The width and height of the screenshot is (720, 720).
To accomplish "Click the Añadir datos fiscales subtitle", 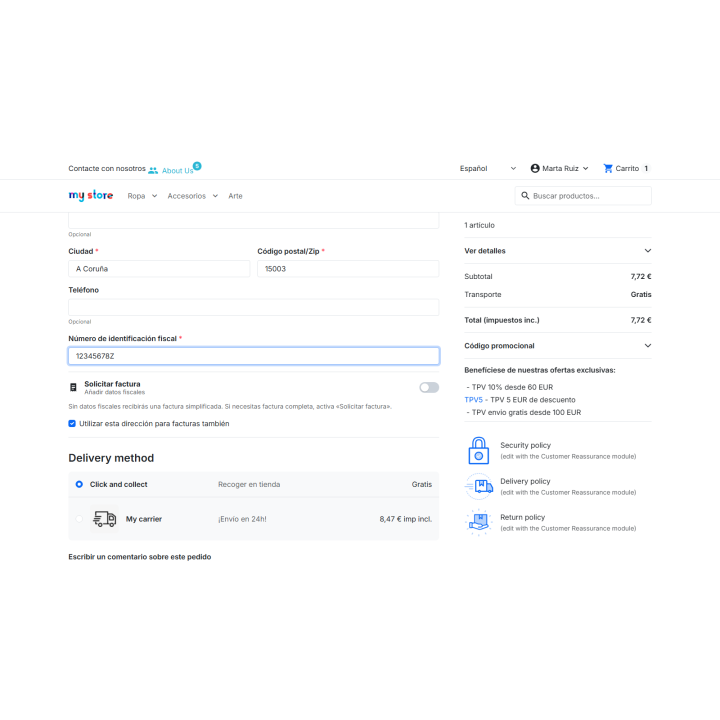I will pos(114,392).
